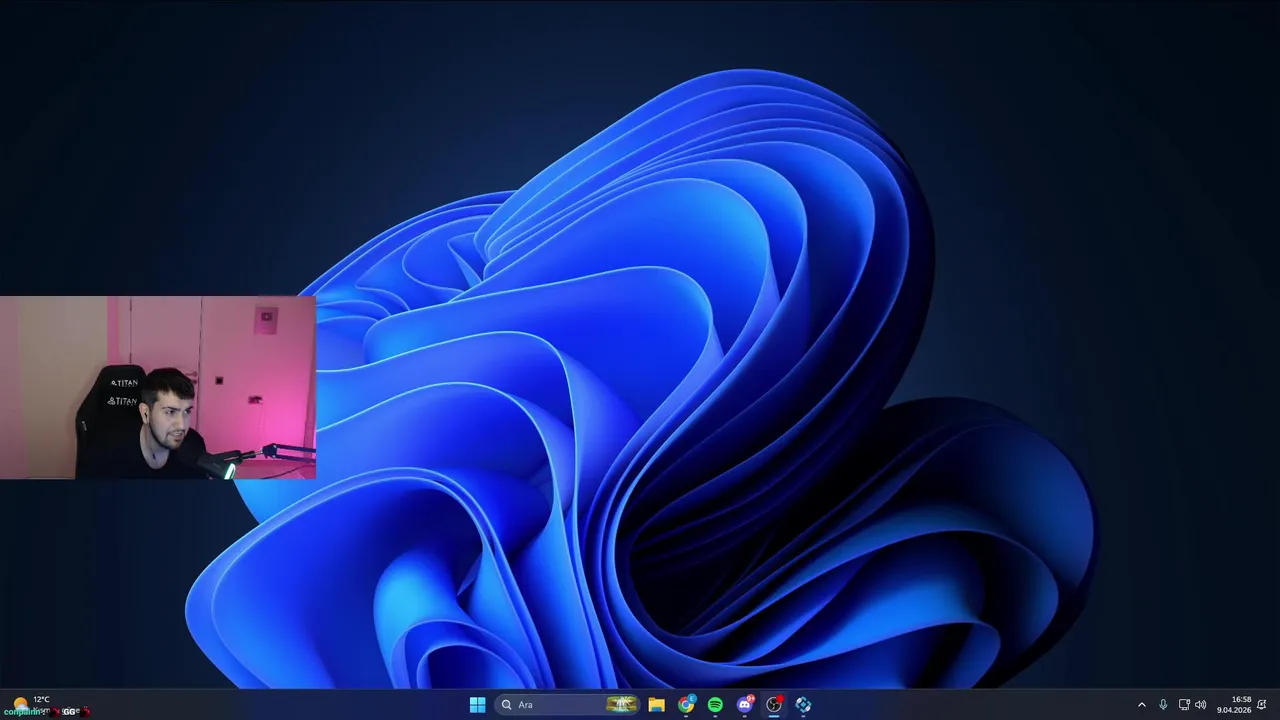Open the volume speaker tray icon
The width and height of the screenshot is (1280, 720).
tap(1200, 705)
